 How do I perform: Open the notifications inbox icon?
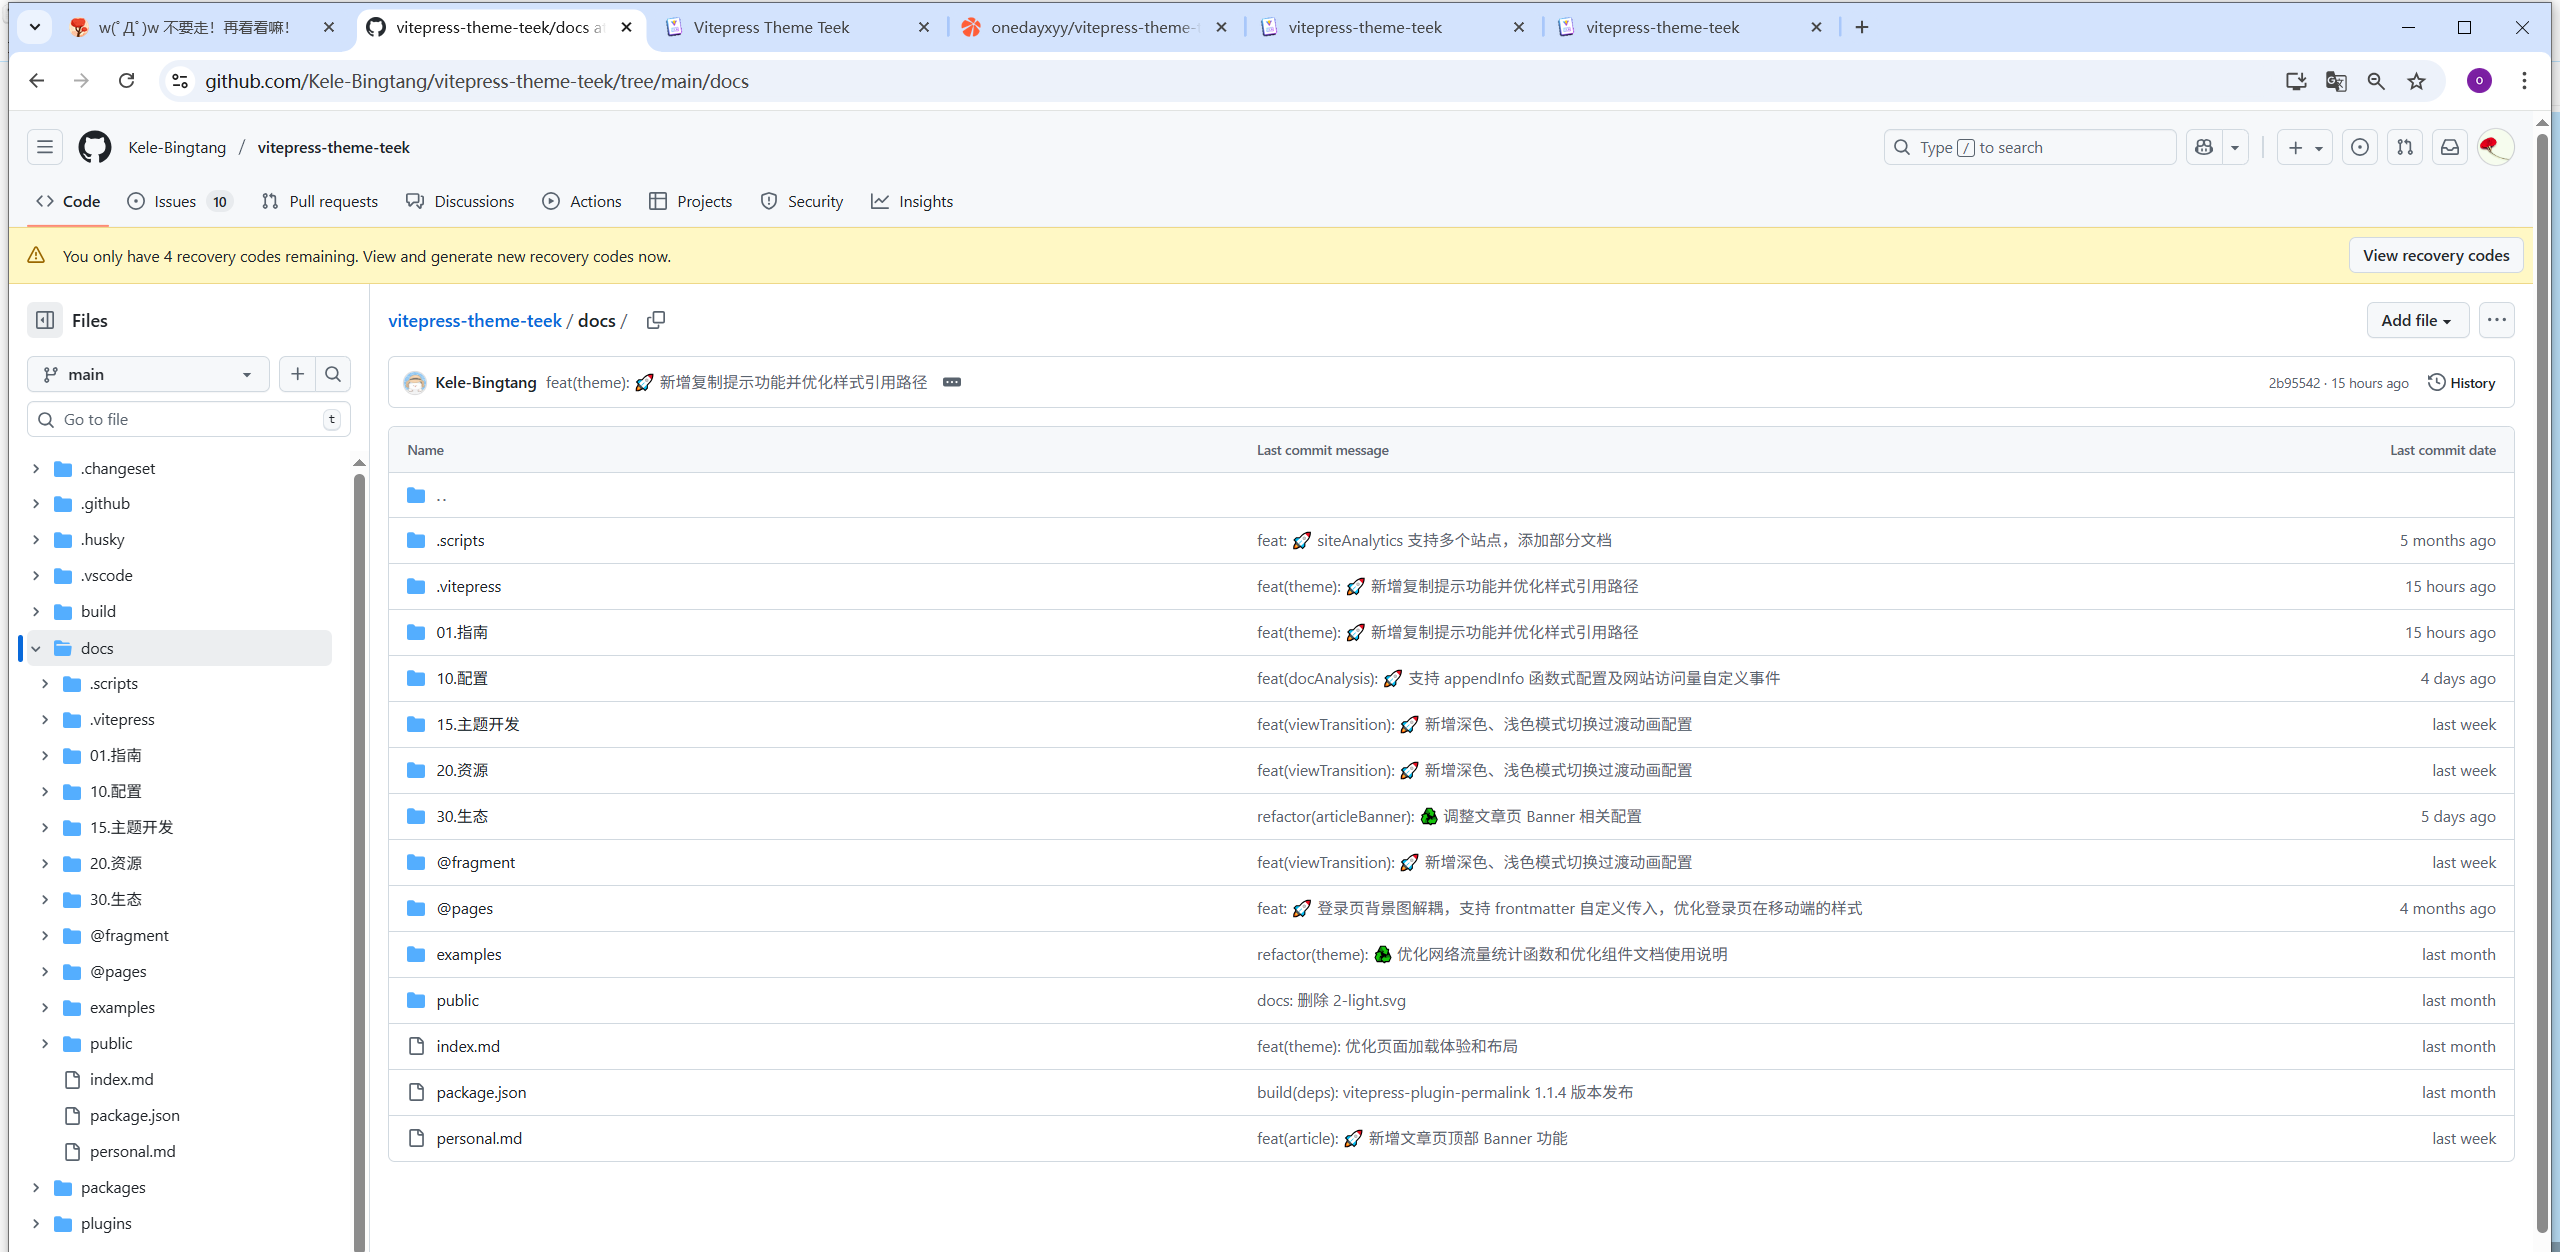(2449, 147)
